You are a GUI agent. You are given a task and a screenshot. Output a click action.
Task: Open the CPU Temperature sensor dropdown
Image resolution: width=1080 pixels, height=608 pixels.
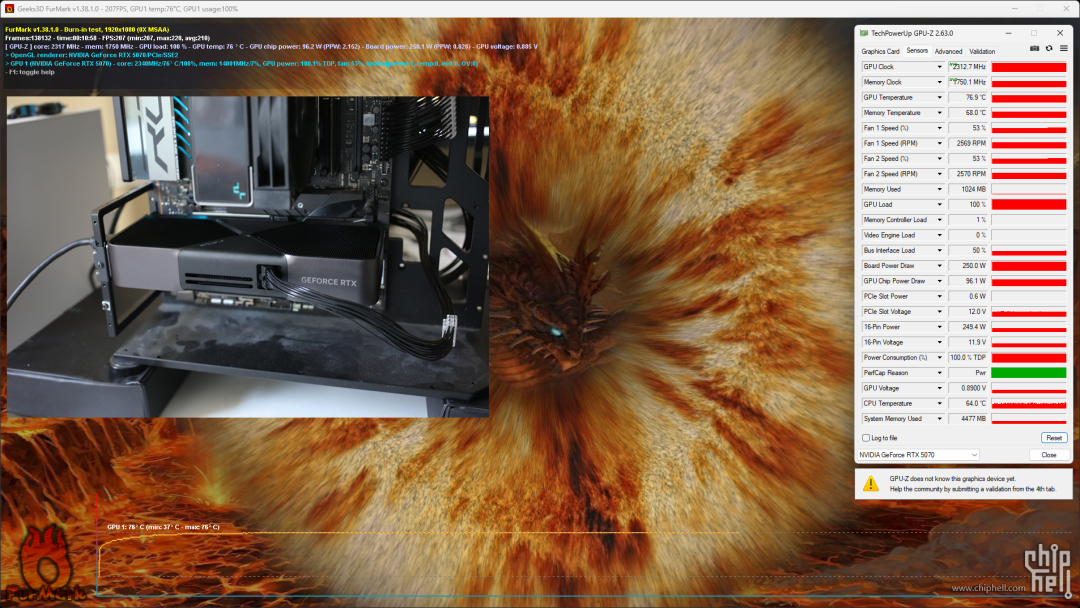939,403
